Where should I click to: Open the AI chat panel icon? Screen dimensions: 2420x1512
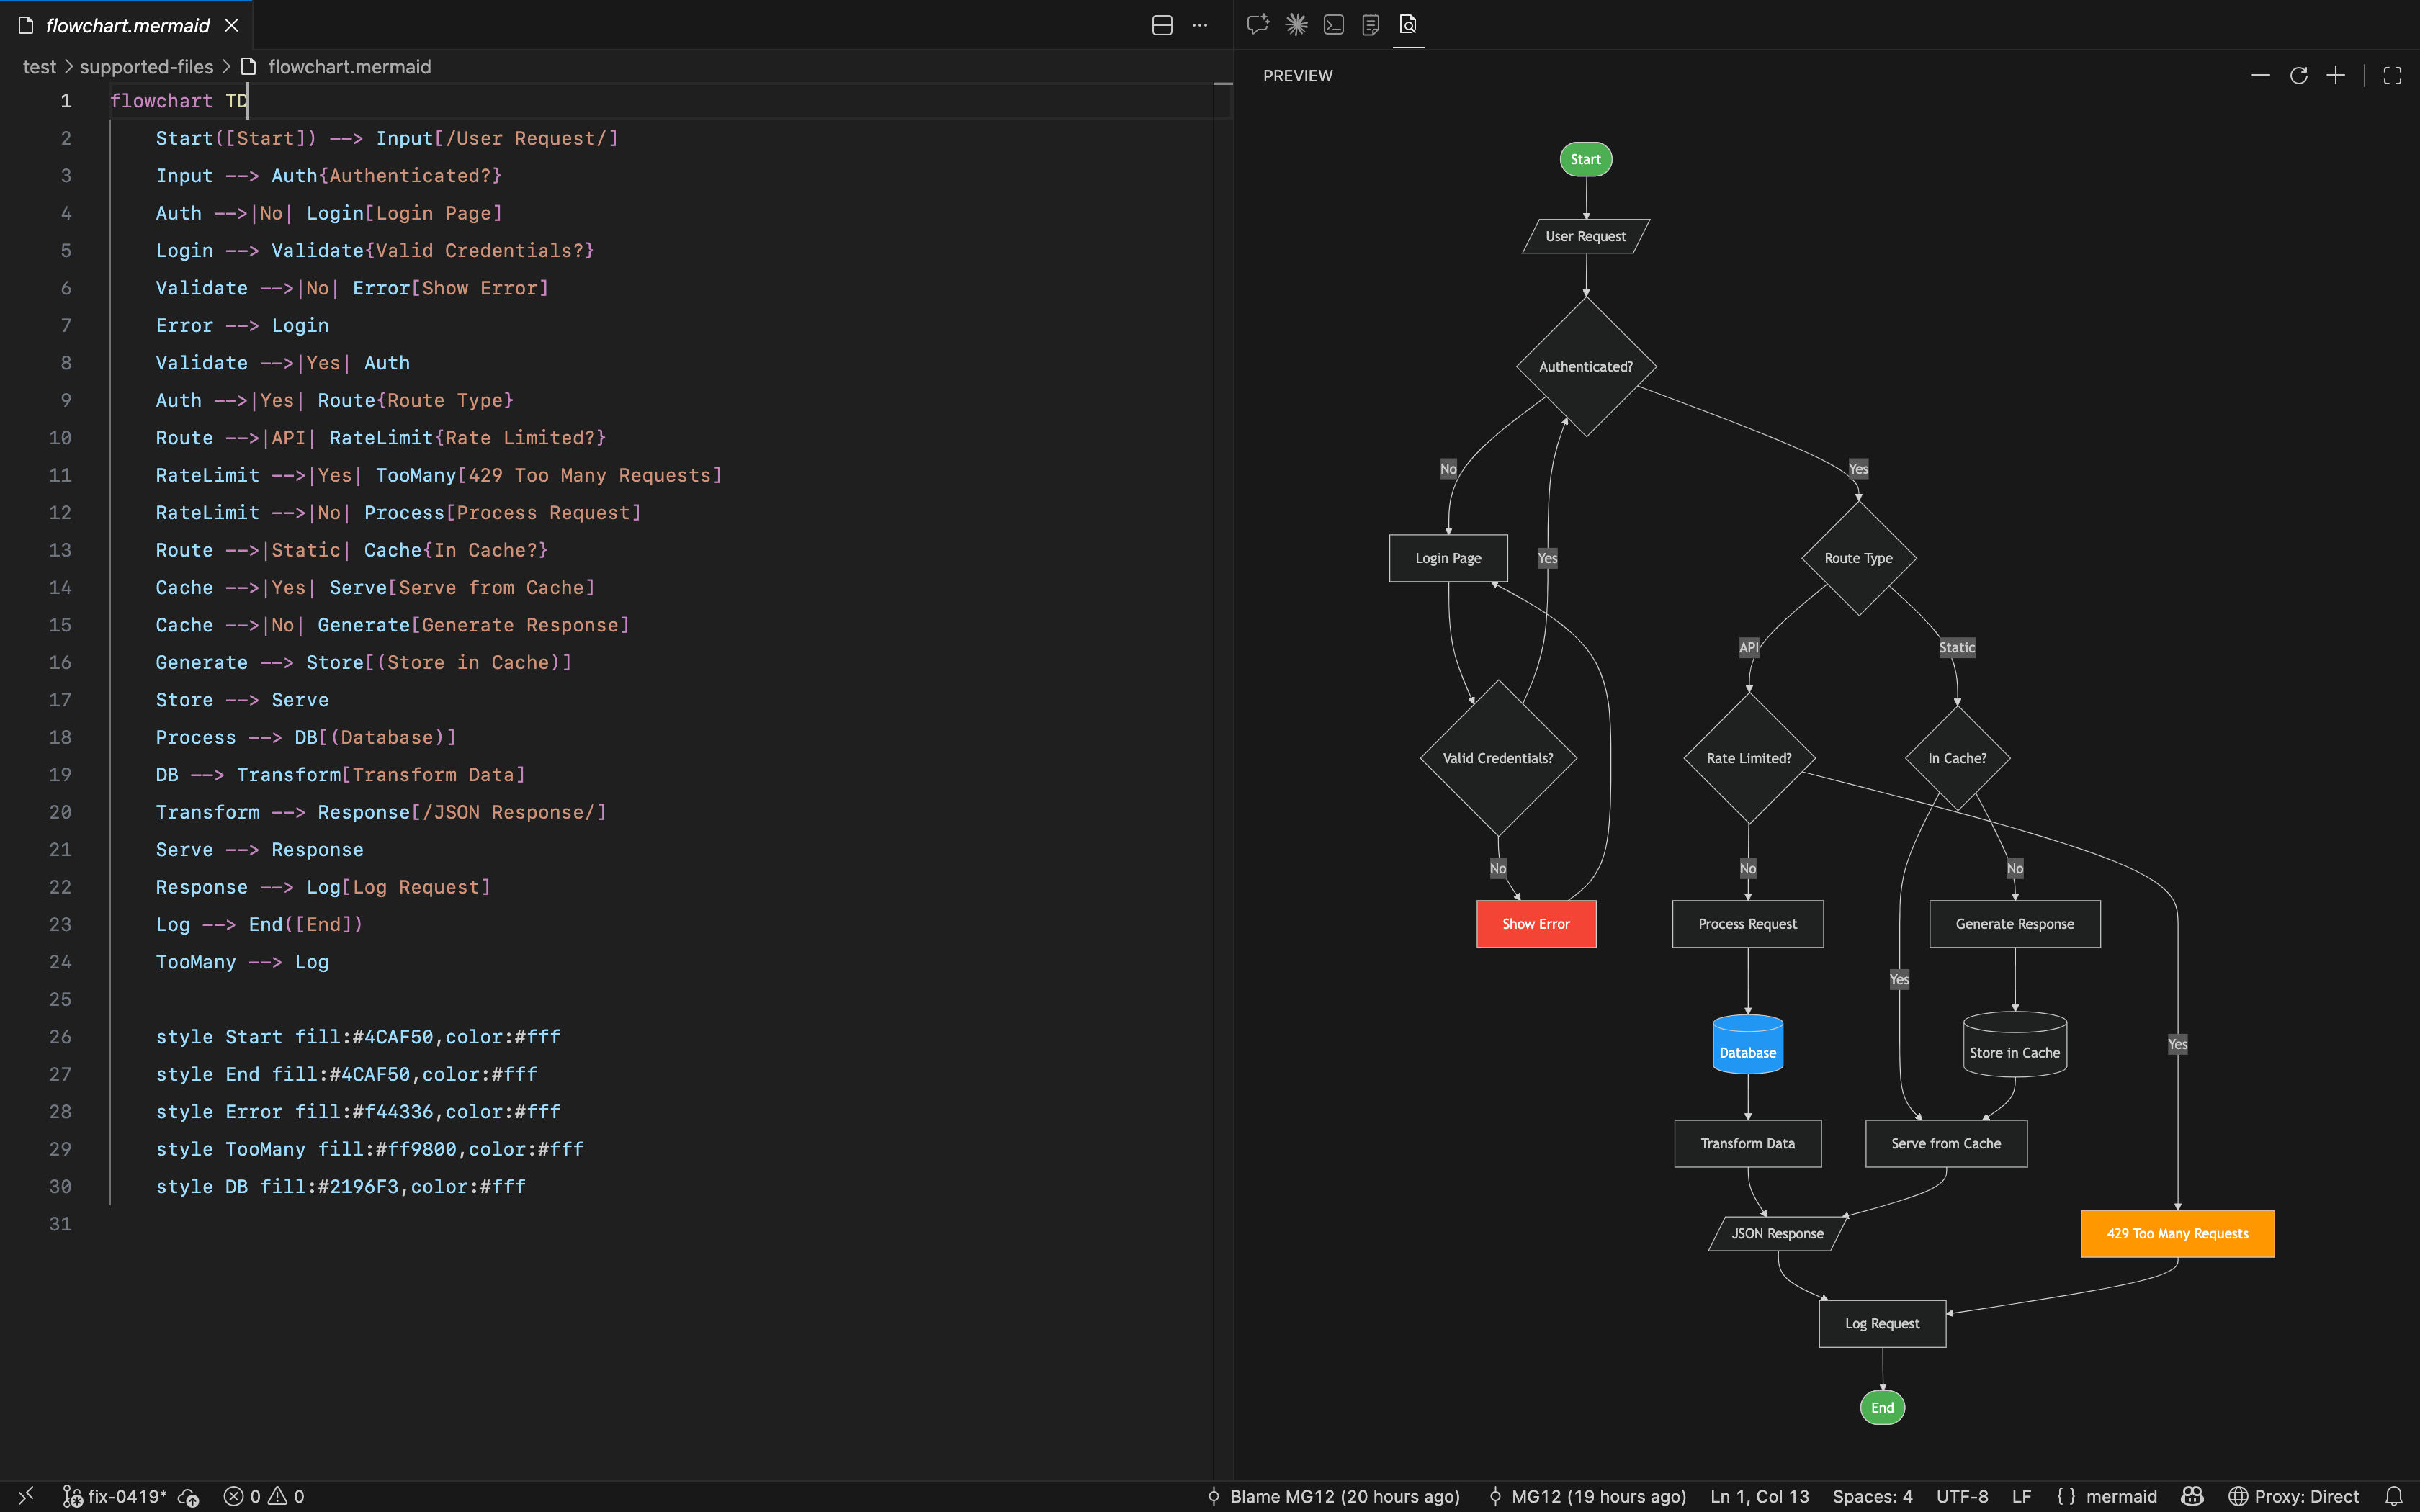(1257, 24)
